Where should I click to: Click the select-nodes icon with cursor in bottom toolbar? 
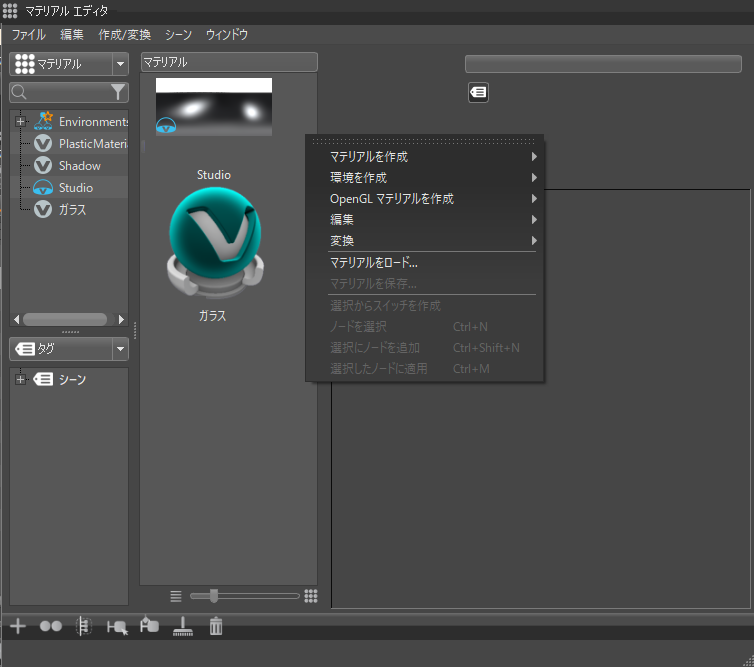[117, 627]
